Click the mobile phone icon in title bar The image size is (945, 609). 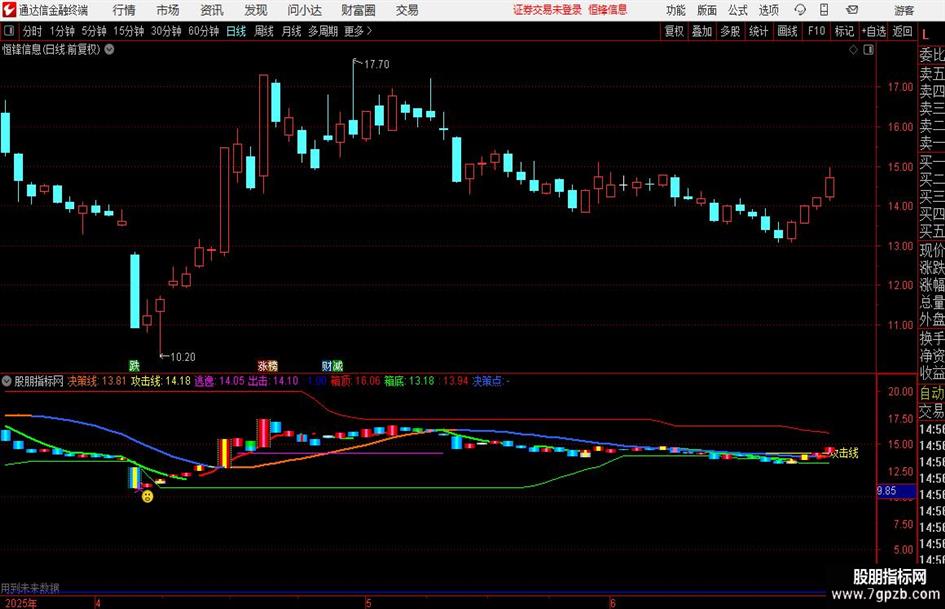[824, 10]
